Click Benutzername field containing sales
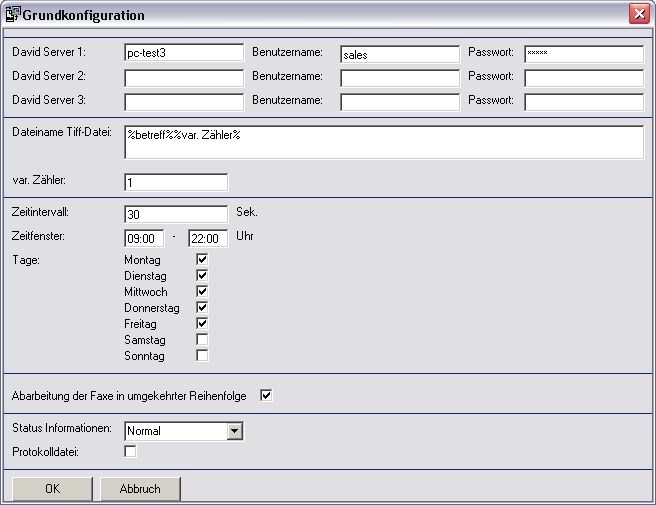 (x=400, y=54)
